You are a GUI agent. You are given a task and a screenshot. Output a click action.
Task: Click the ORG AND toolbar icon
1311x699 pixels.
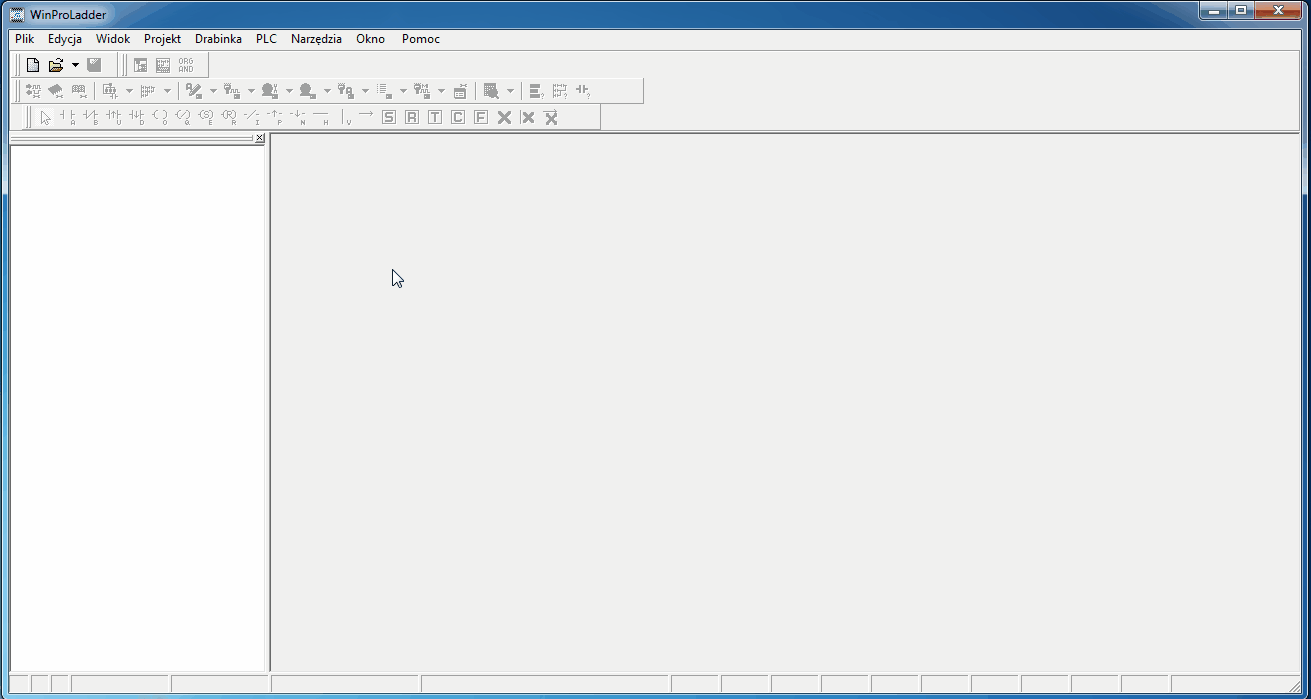(186, 65)
